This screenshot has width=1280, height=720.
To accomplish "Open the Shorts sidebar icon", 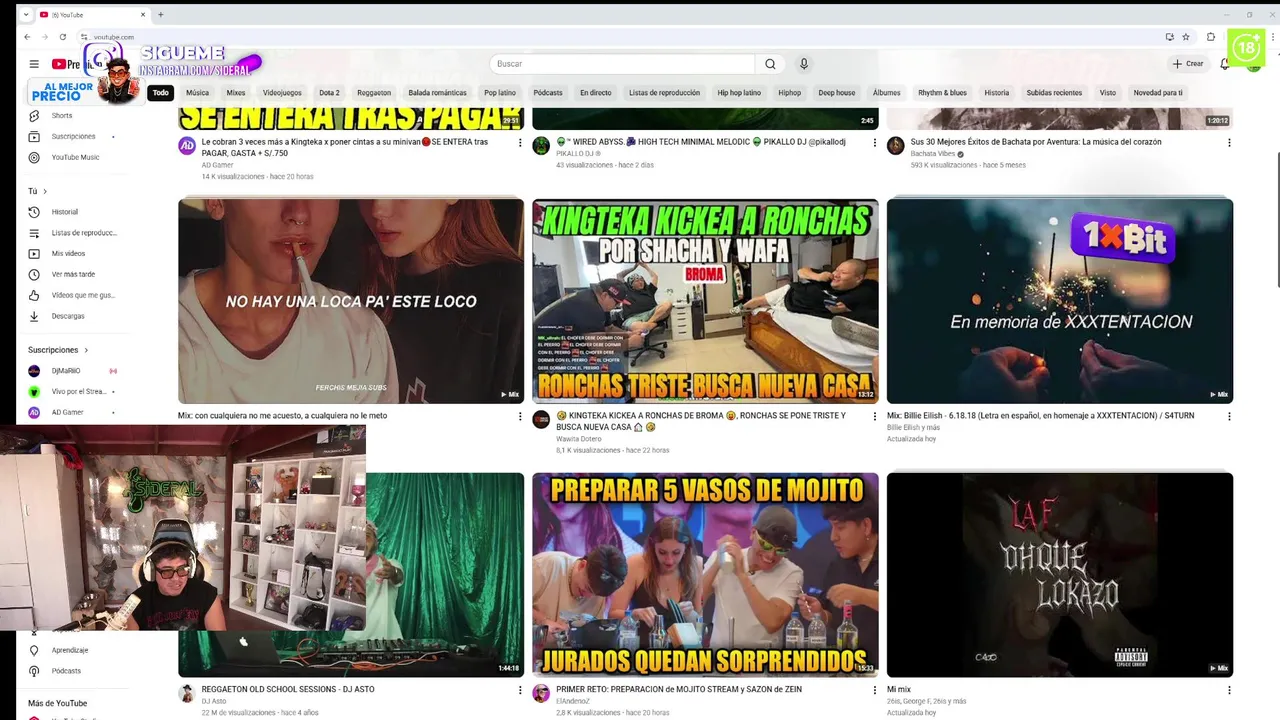I will pos(34,116).
